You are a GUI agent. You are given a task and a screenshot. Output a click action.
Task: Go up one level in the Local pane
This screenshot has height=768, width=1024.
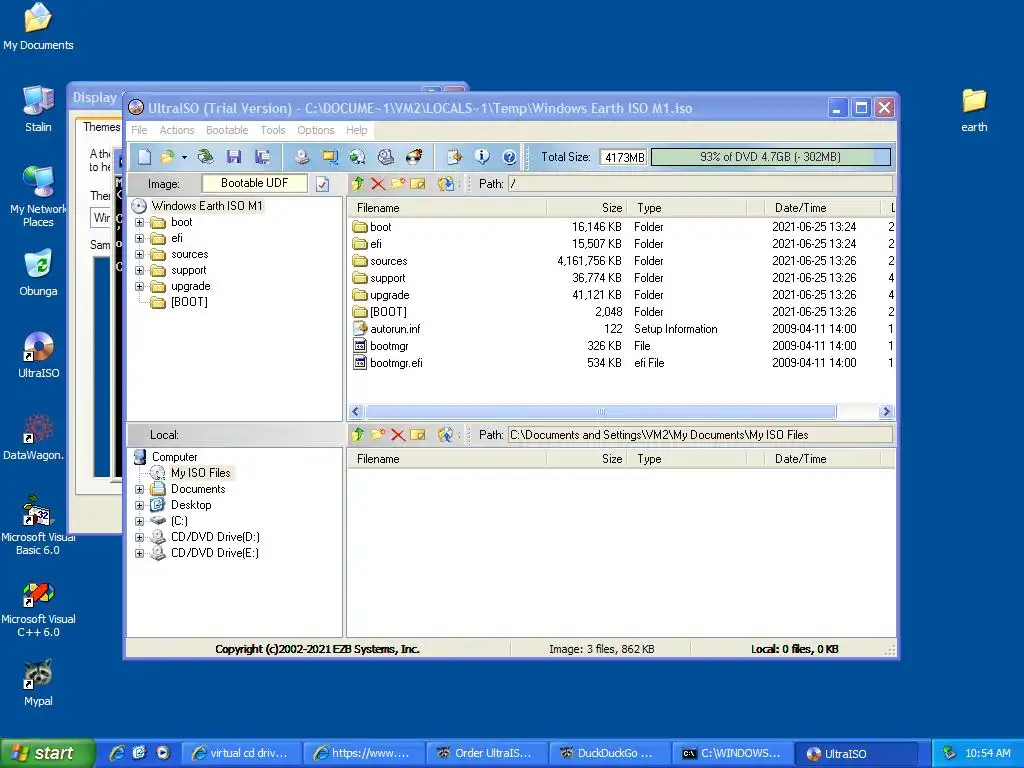click(x=358, y=434)
